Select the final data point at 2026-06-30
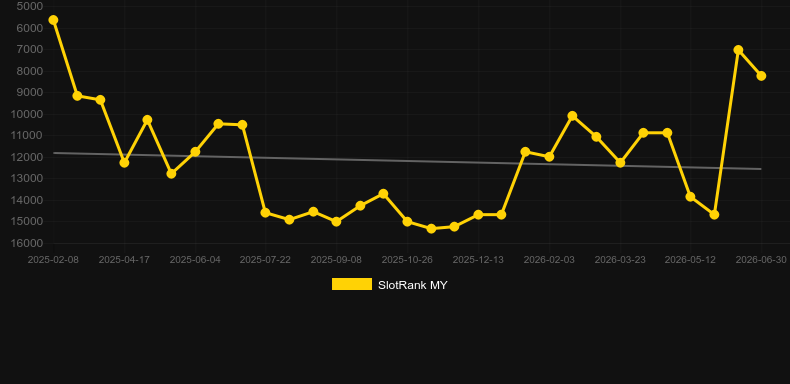790x384 pixels. (761, 76)
